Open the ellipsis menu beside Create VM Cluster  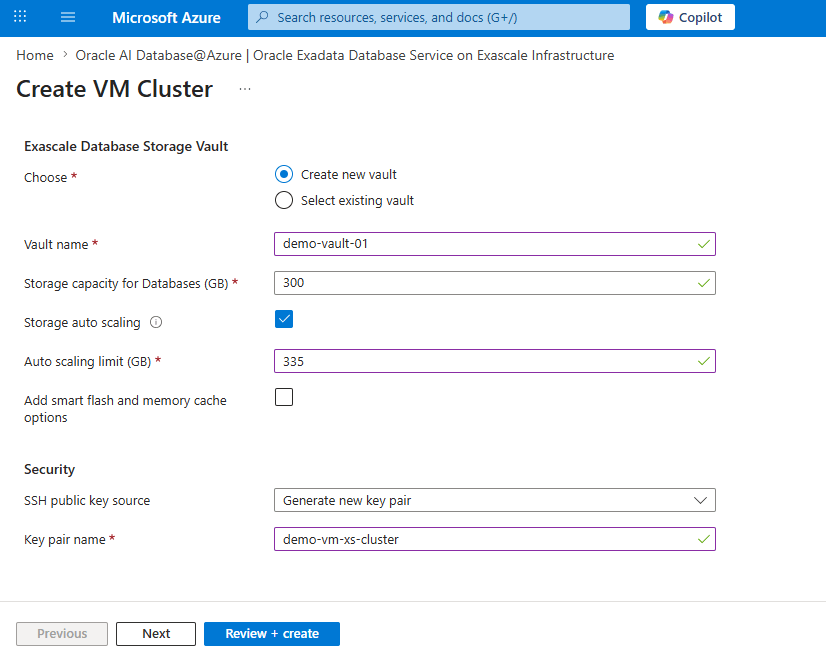(244, 91)
